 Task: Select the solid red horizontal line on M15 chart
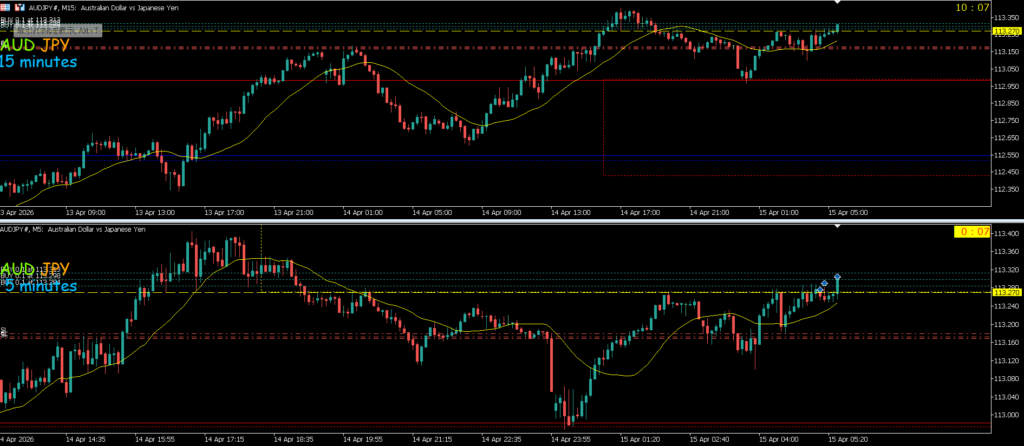tap(300, 81)
